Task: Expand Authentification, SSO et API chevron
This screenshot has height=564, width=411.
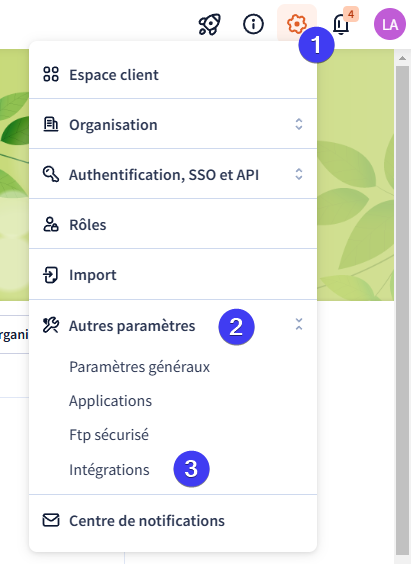Action: coord(299,174)
